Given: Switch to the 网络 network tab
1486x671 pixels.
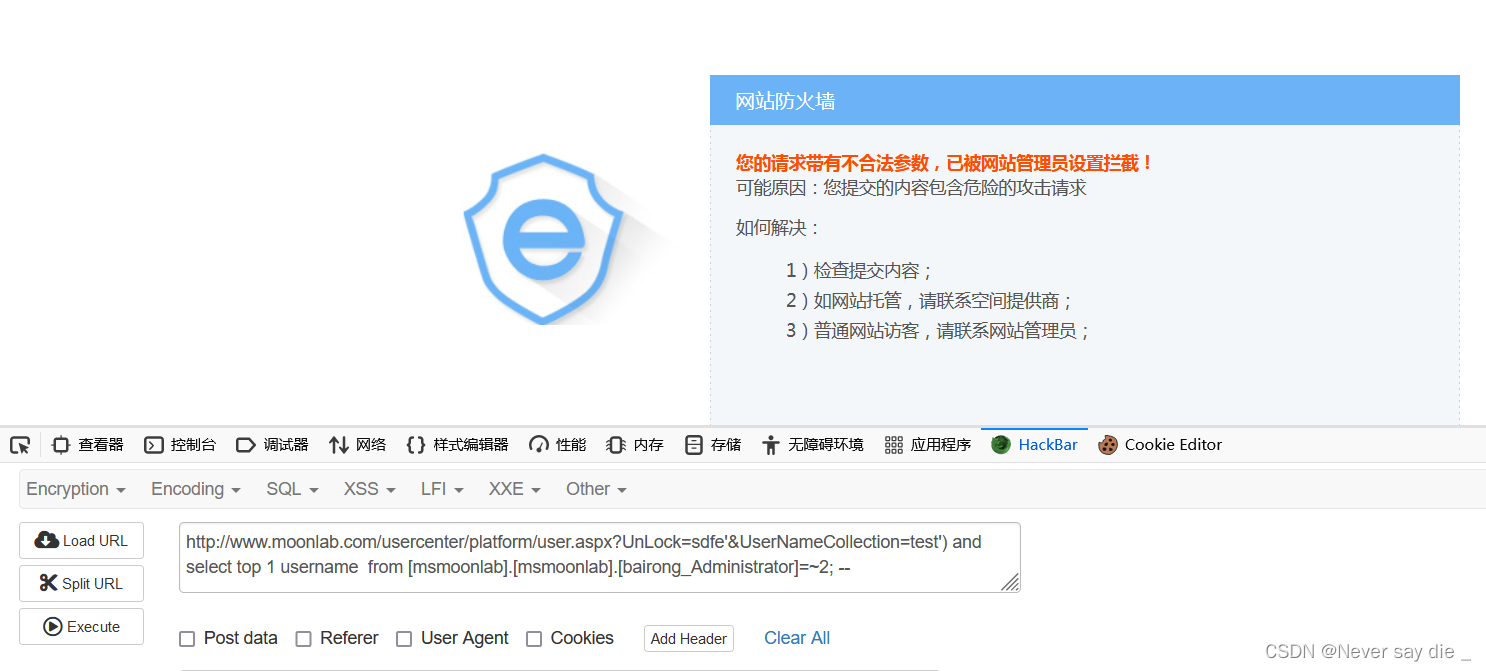Looking at the screenshot, I should [x=357, y=445].
